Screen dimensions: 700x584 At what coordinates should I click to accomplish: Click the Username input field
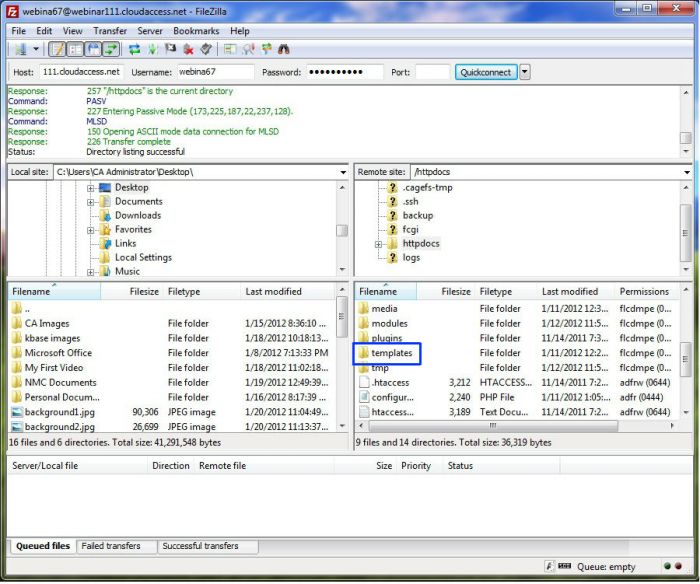pos(216,72)
